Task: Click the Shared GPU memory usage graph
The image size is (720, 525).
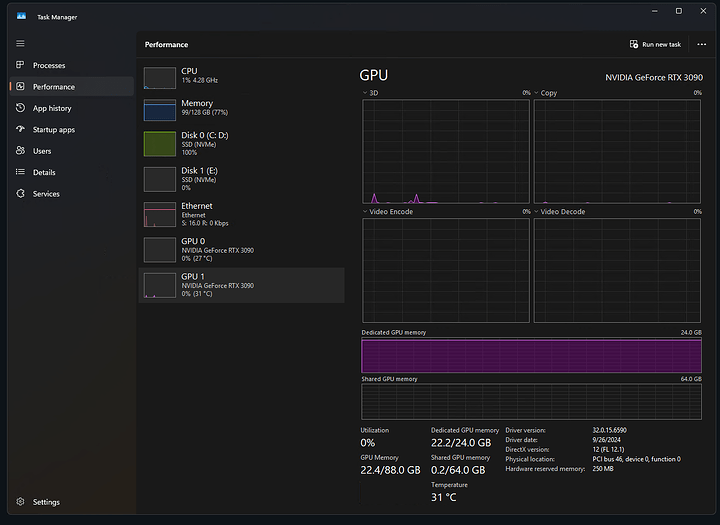Action: 531,402
